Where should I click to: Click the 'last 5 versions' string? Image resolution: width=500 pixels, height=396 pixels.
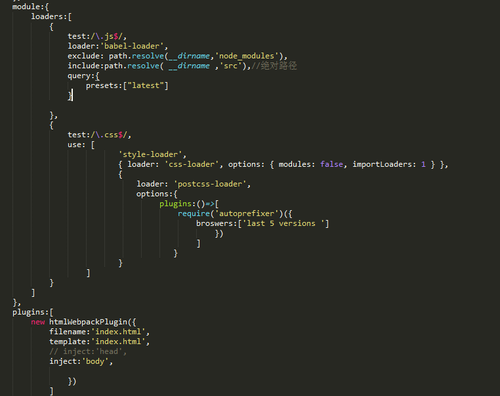[x=284, y=223]
